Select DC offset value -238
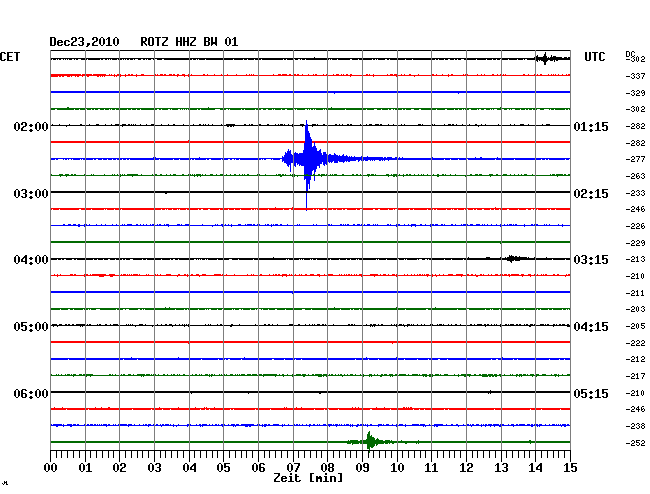650x494 pixels. click(635, 426)
